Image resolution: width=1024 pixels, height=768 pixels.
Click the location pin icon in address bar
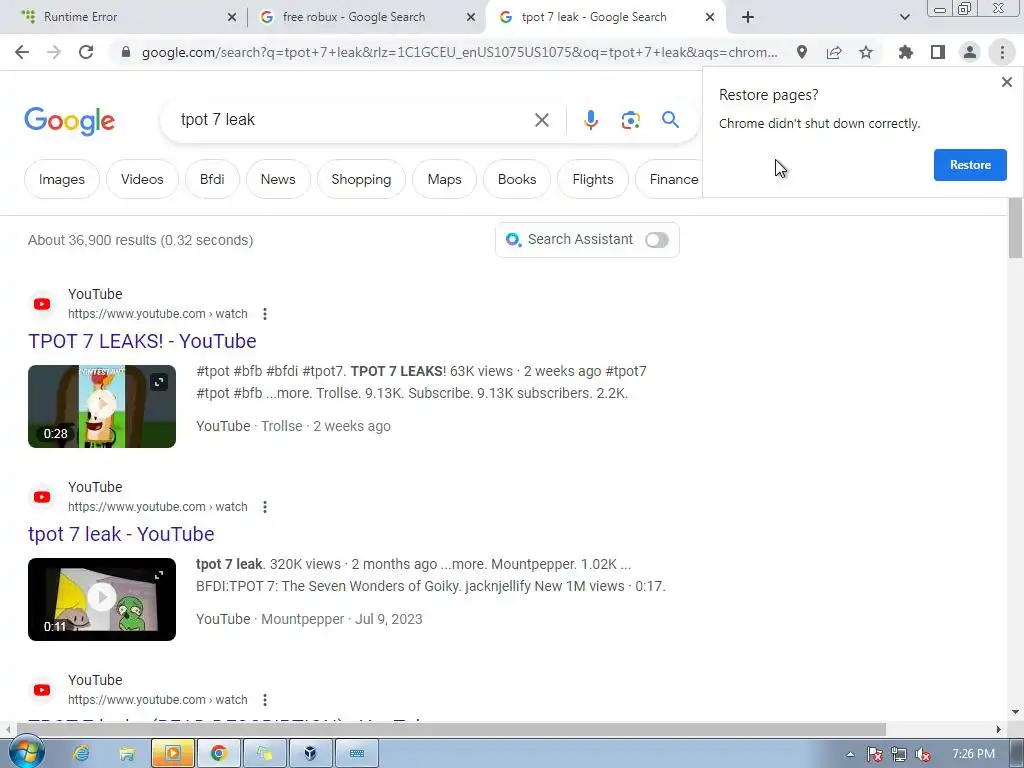coord(801,52)
